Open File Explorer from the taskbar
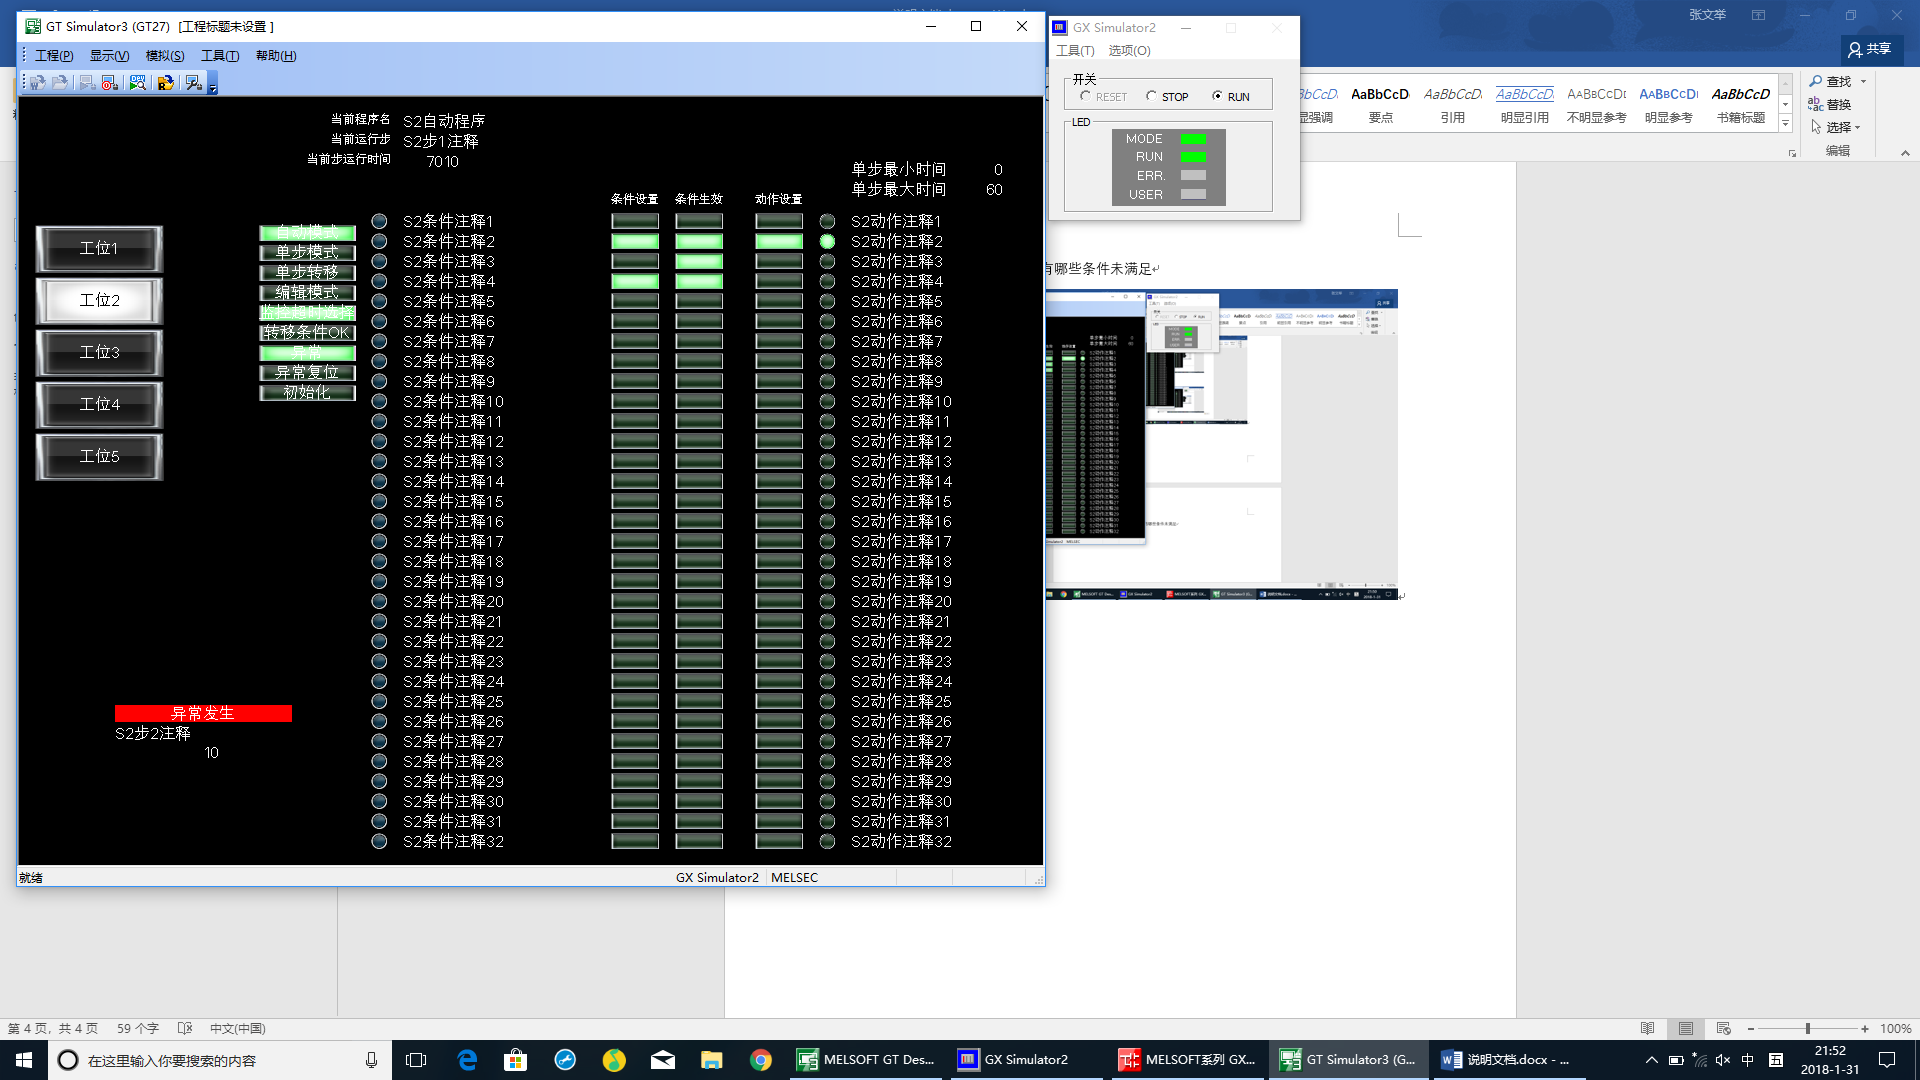This screenshot has height=1080, width=1920. [711, 1060]
